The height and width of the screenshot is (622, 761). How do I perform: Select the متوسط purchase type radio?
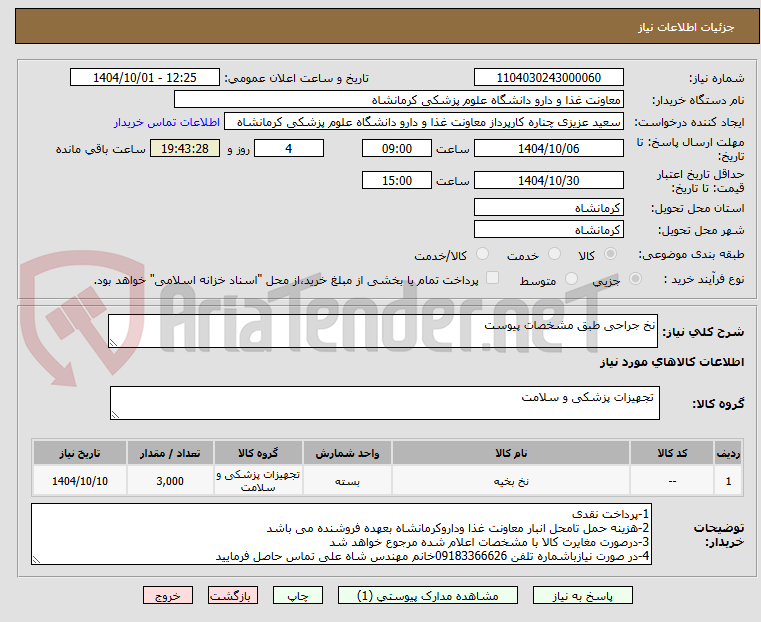tap(571, 279)
